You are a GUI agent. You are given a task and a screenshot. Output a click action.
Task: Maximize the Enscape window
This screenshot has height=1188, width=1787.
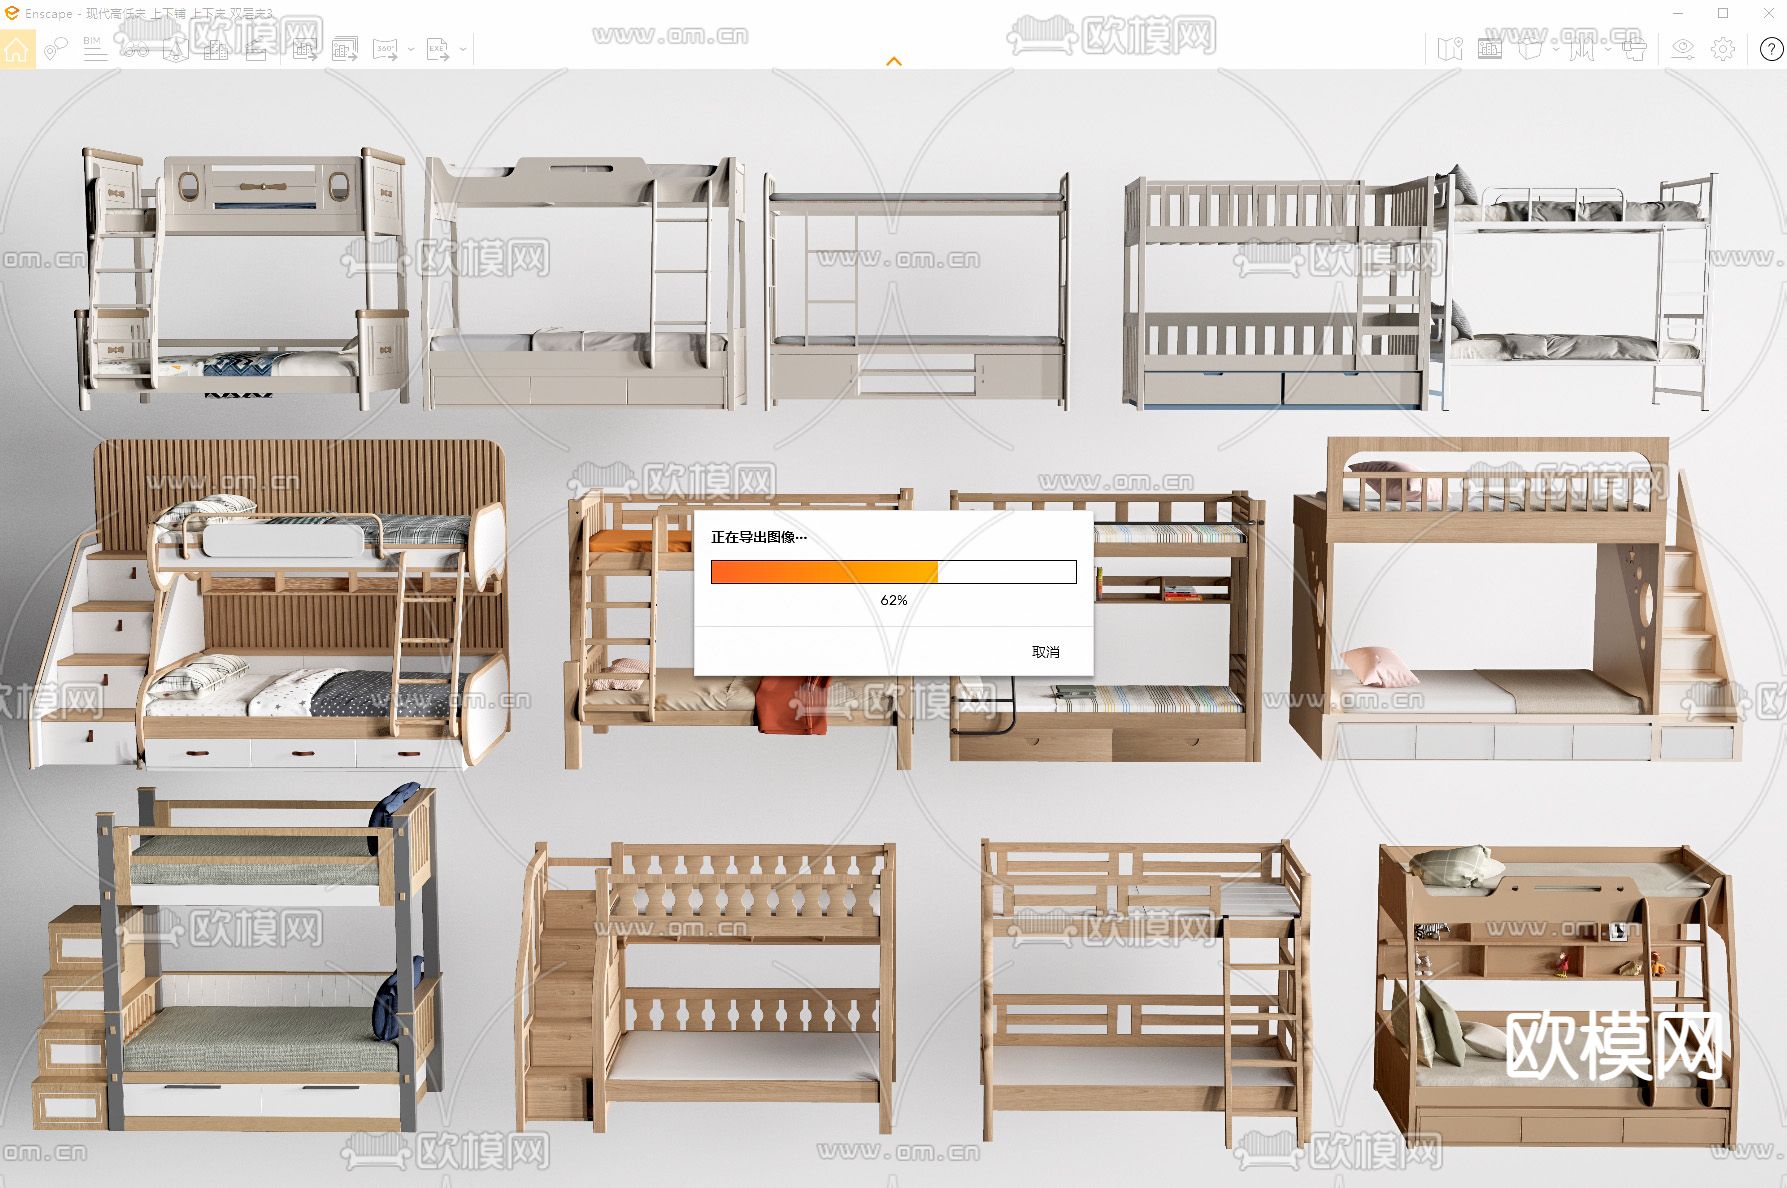(1723, 13)
